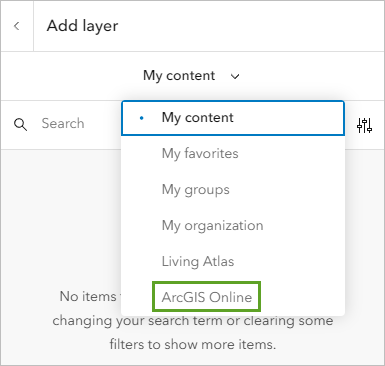The height and width of the screenshot is (366, 385).
Task: Choose Living Atlas as content source
Action: [233, 261]
